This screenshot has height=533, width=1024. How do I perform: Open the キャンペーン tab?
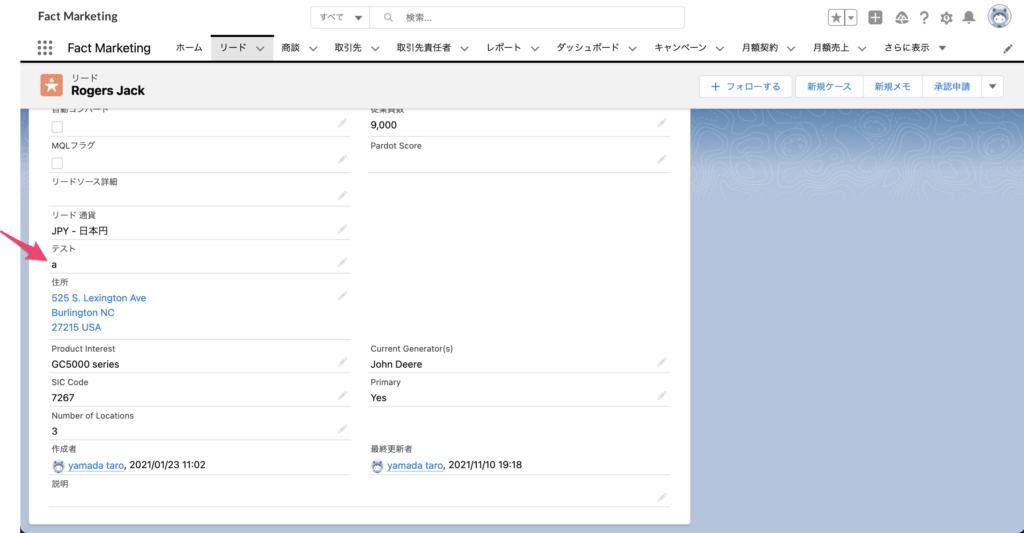click(680, 48)
